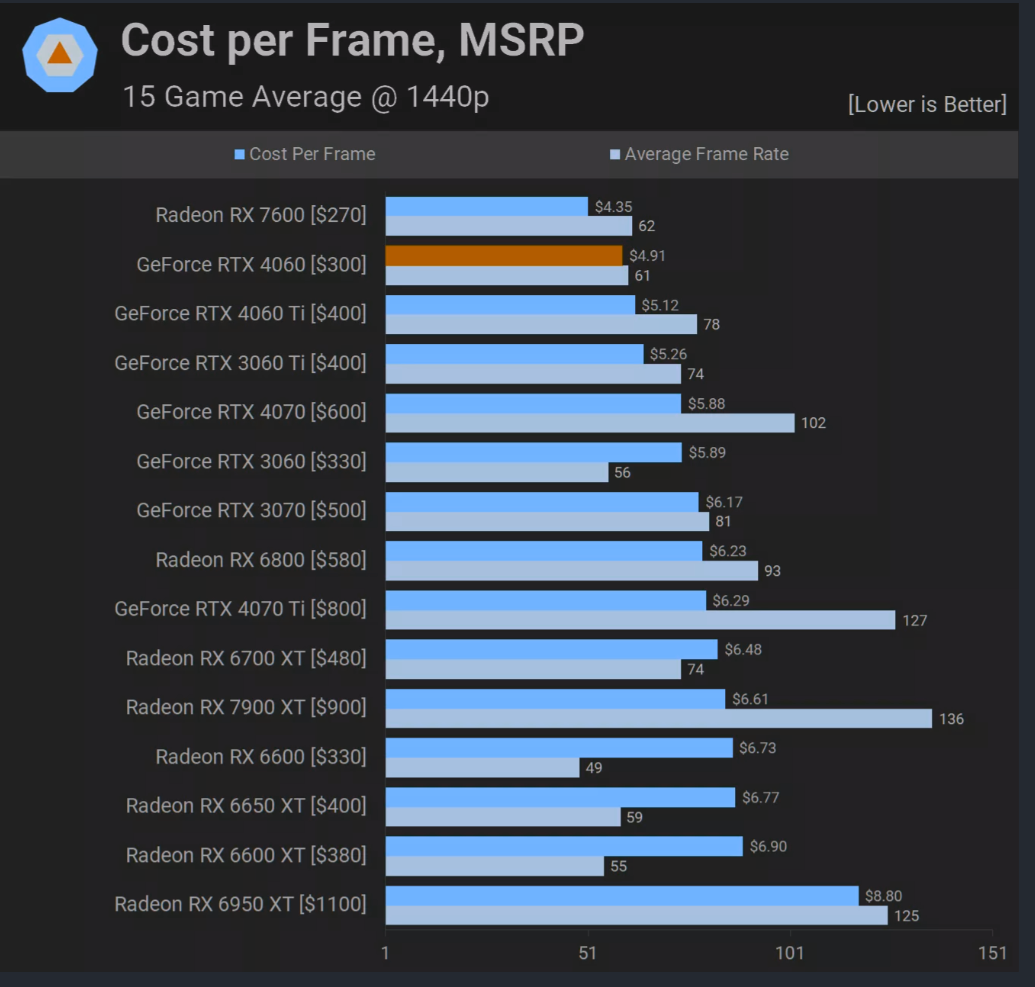
Task: Click the $6.61 cost value
Action: pyautogui.click(x=750, y=698)
